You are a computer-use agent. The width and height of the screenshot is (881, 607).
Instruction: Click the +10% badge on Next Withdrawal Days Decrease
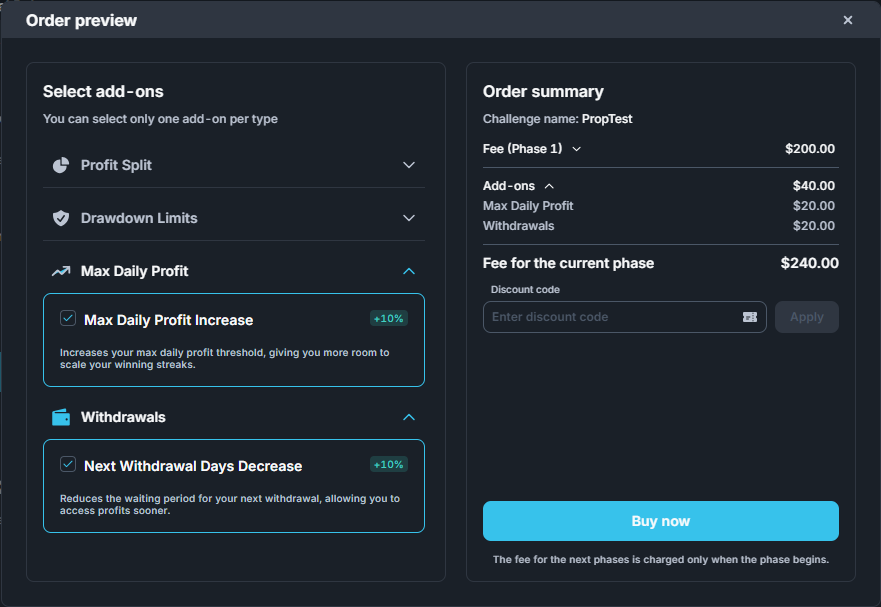point(388,465)
